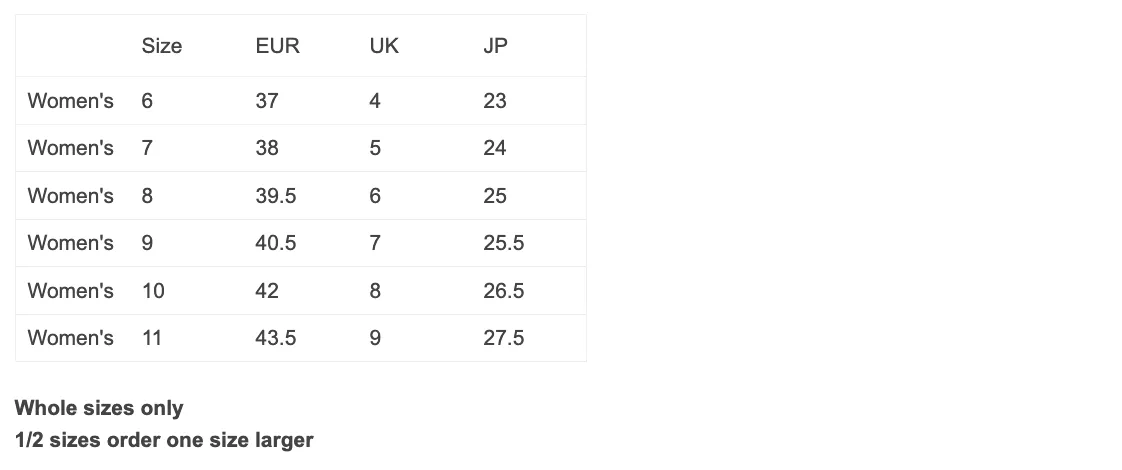
Task: Click the UK column header
Action: [x=384, y=46]
